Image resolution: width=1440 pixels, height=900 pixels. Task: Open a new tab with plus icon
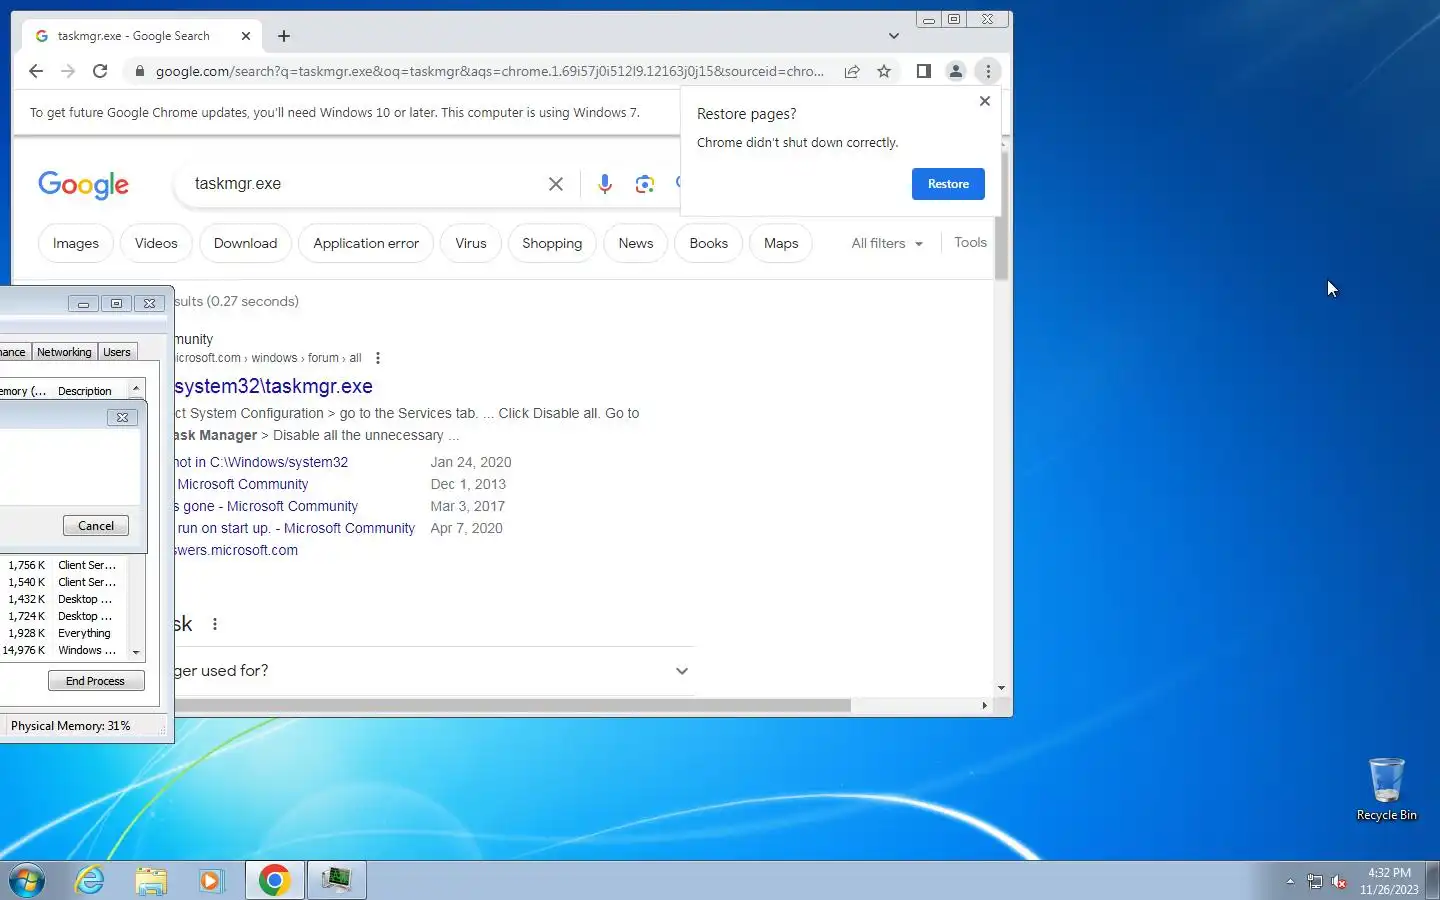click(x=284, y=36)
